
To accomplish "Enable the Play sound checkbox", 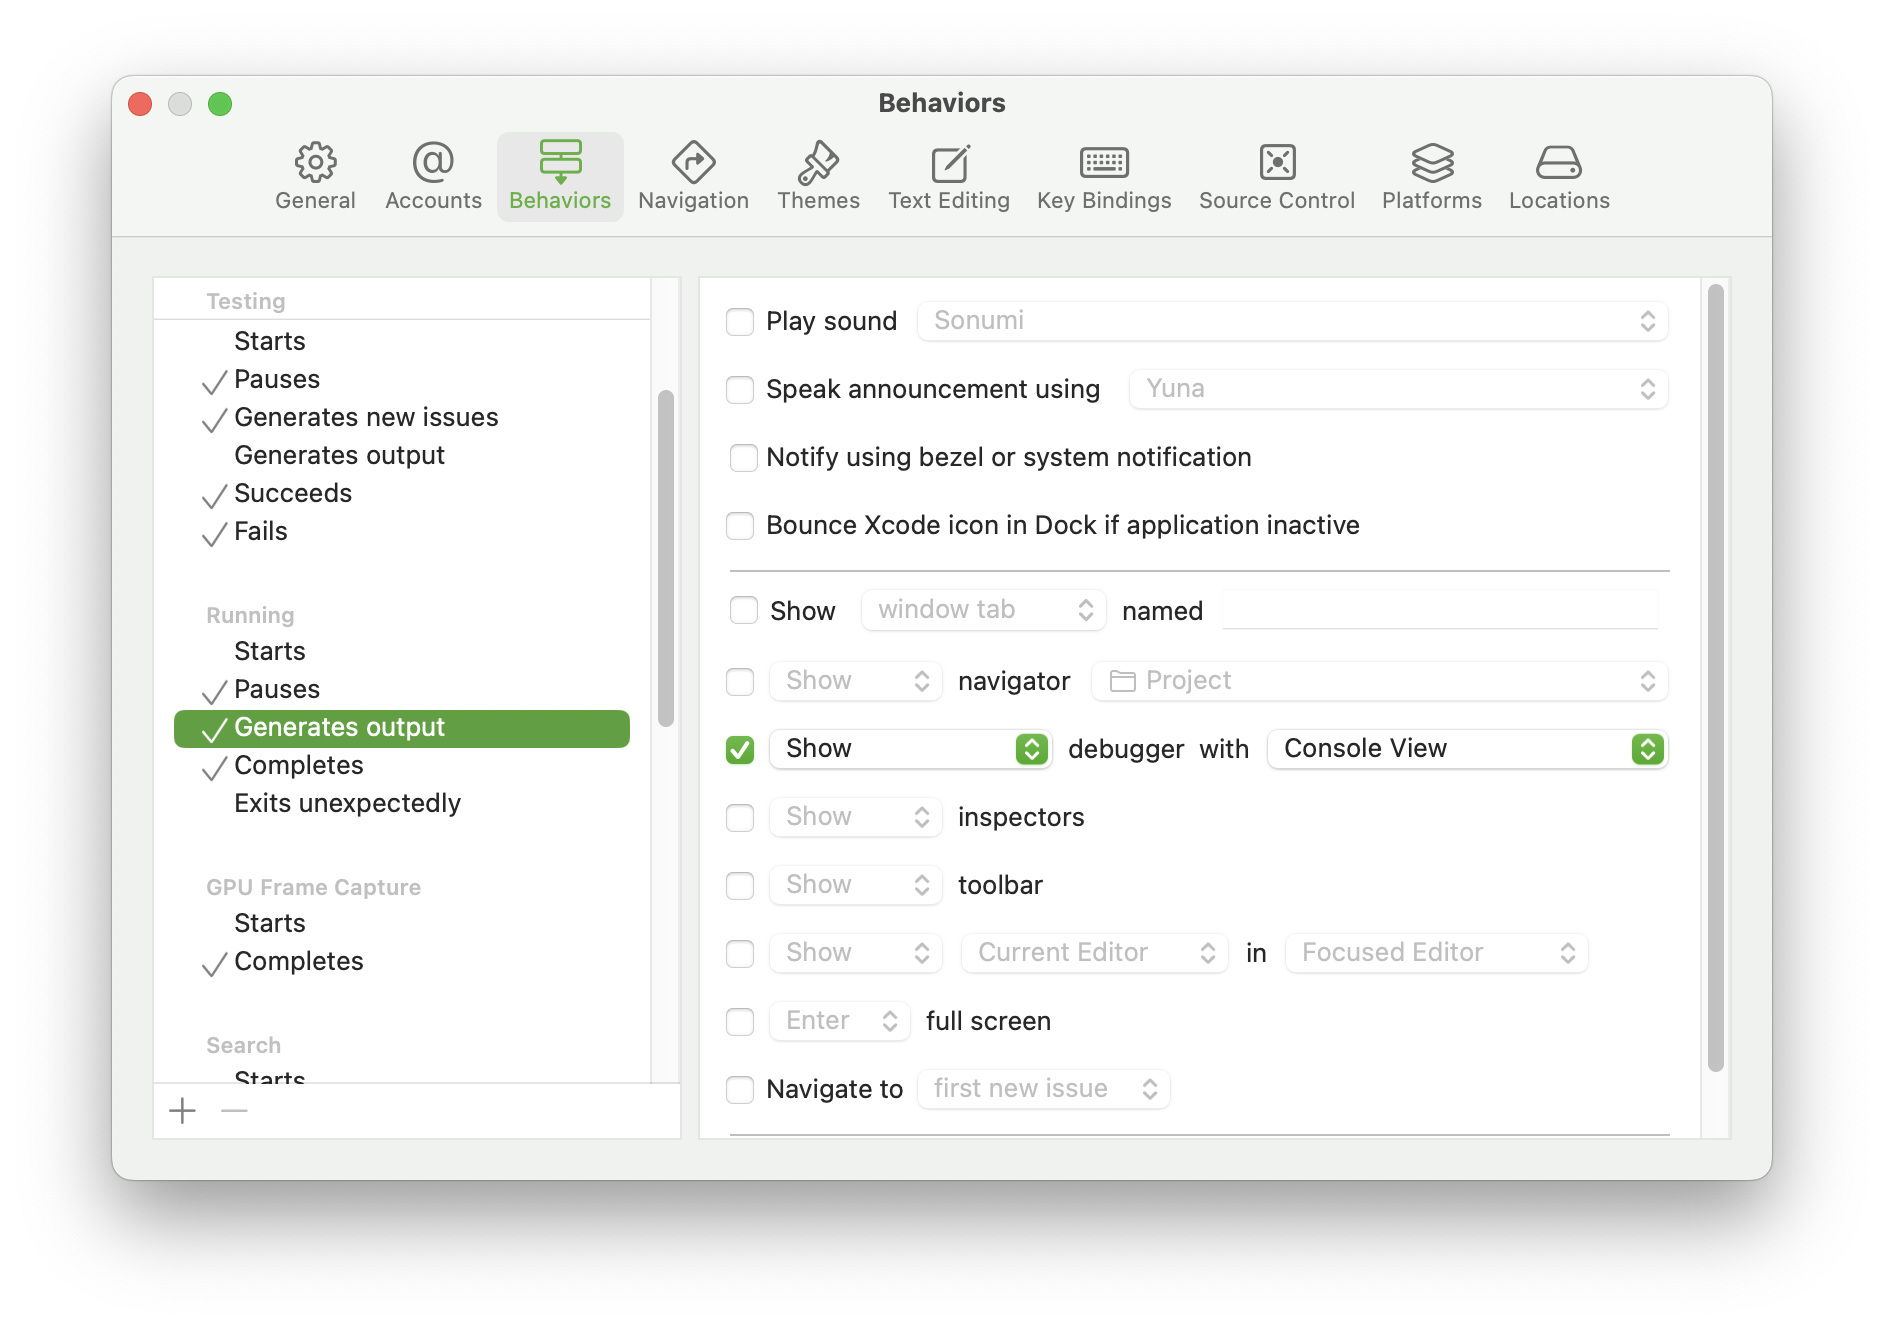I will point(740,322).
